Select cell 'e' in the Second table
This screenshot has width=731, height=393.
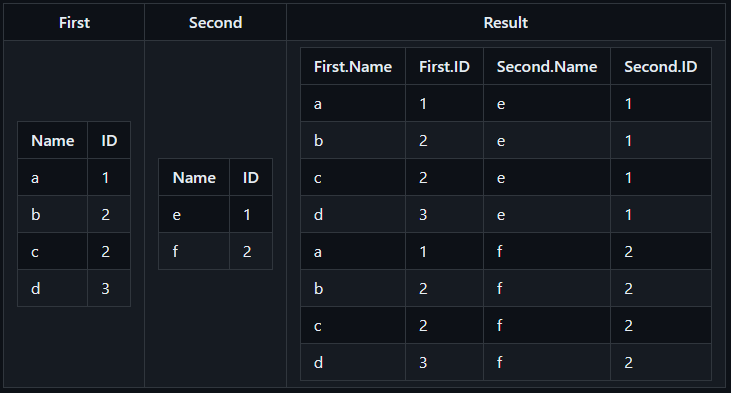click(x=194, y=214)
